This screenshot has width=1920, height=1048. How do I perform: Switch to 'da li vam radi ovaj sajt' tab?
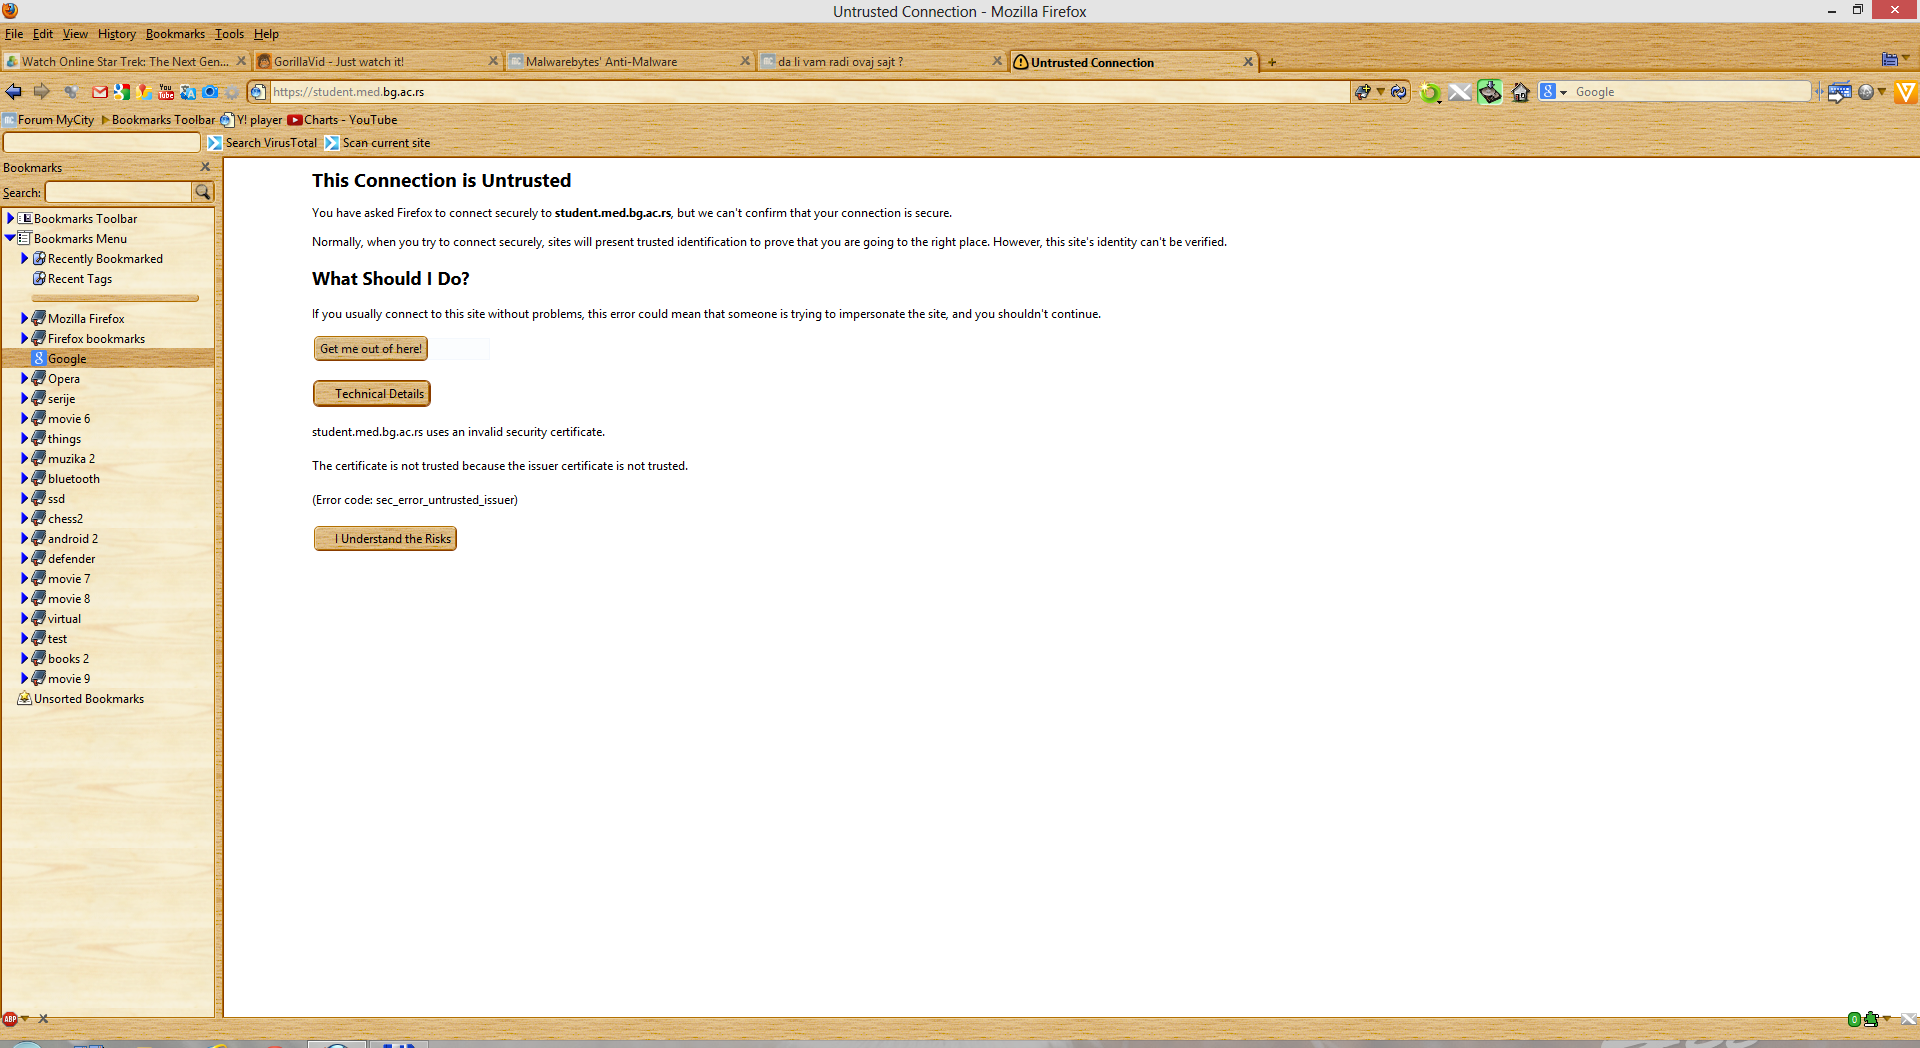pos(881,61)
